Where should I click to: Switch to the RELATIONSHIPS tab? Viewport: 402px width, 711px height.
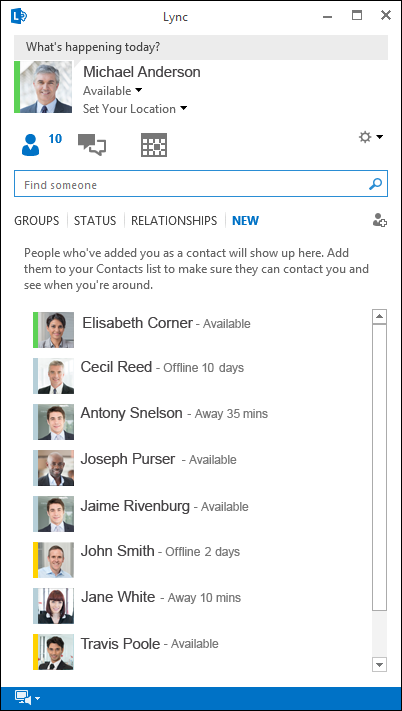click(174, 221)
